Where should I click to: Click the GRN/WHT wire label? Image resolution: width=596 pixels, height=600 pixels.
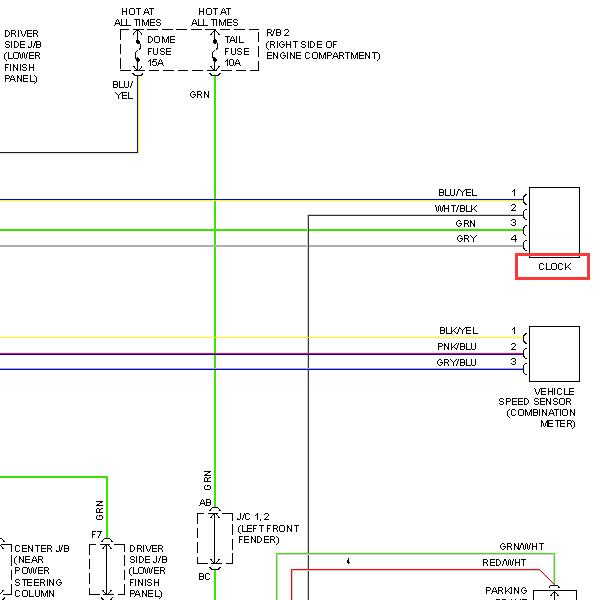[521, 546]
